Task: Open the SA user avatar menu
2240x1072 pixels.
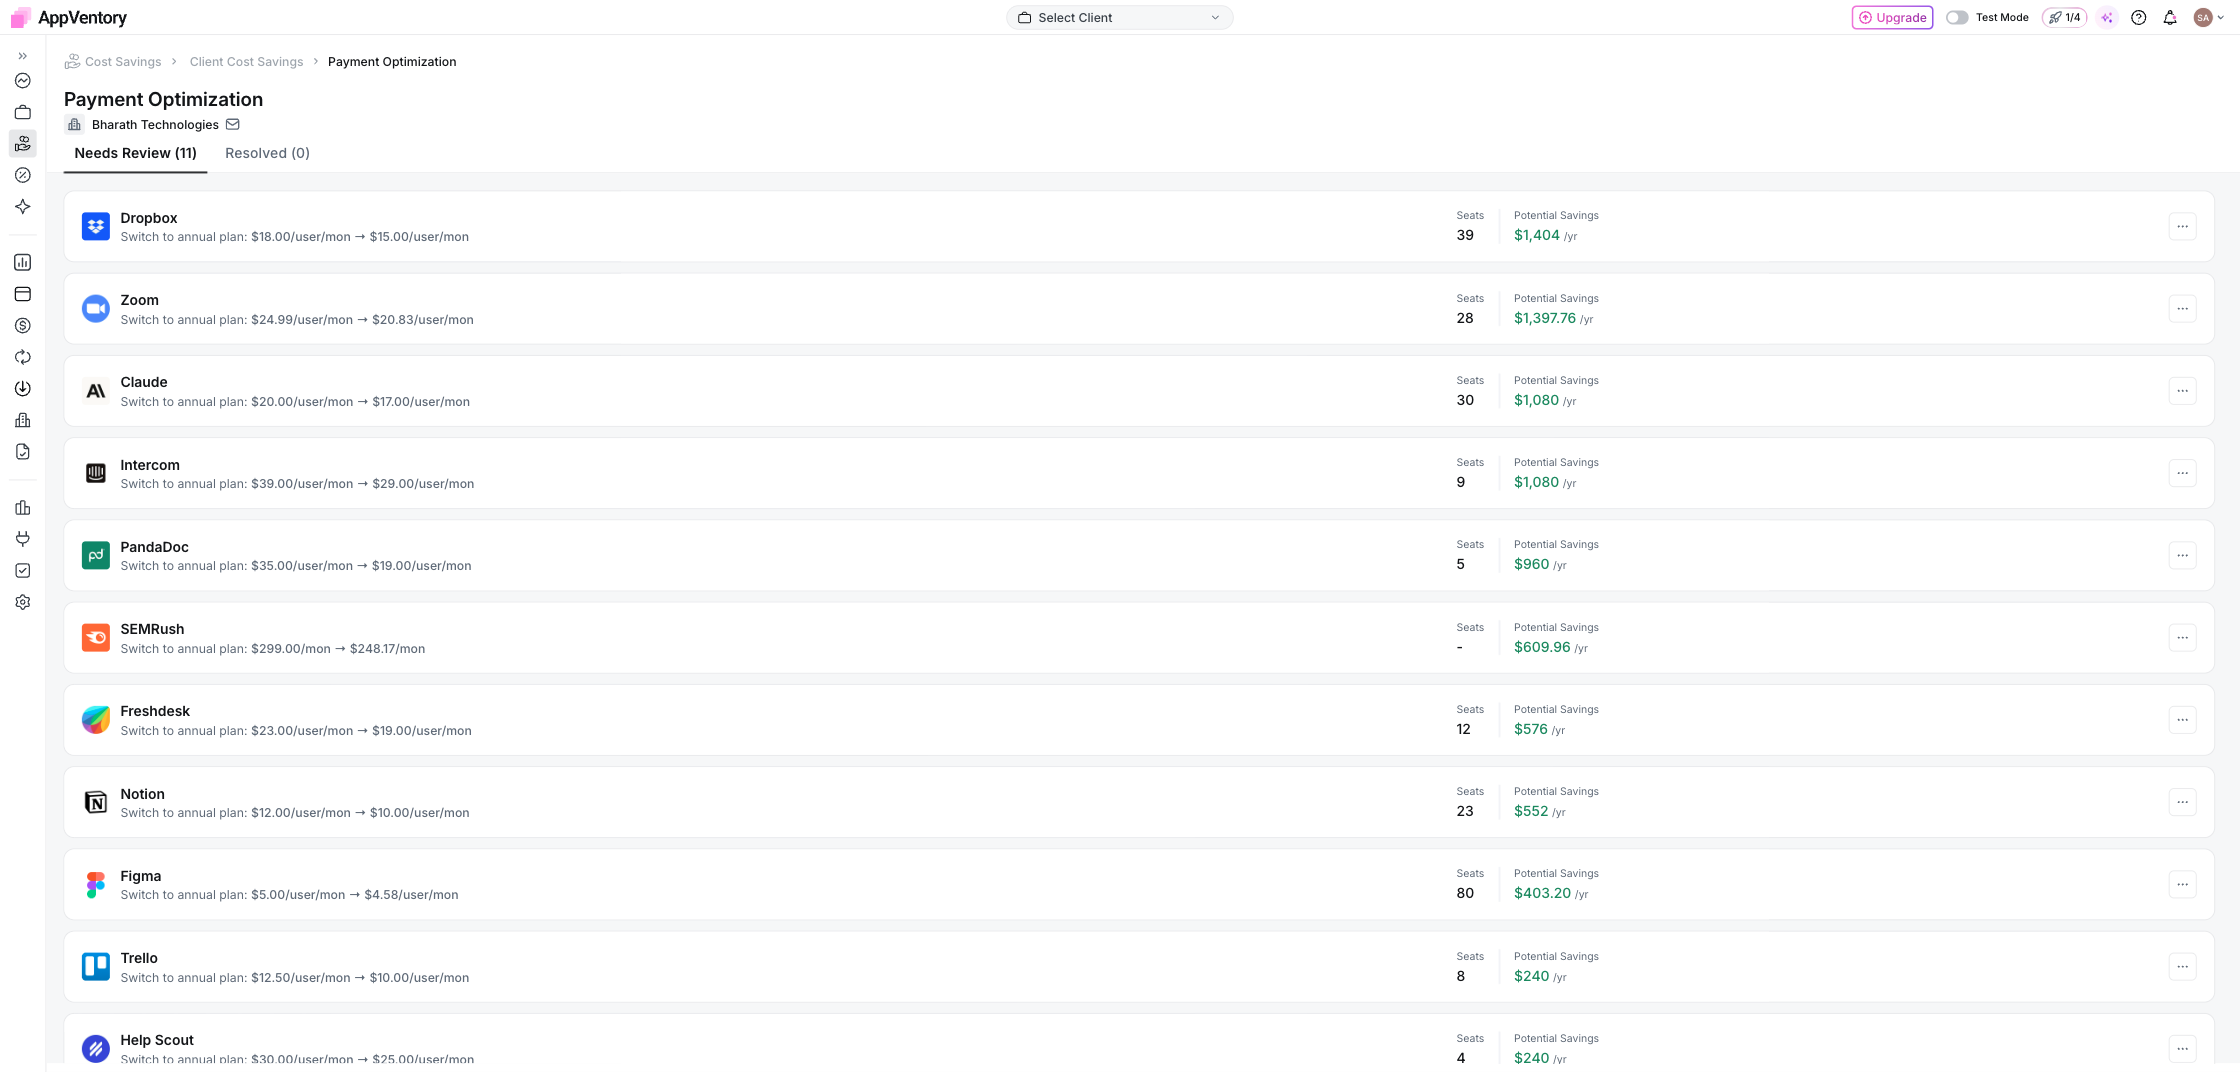Action: click(x=2208, y=18)
